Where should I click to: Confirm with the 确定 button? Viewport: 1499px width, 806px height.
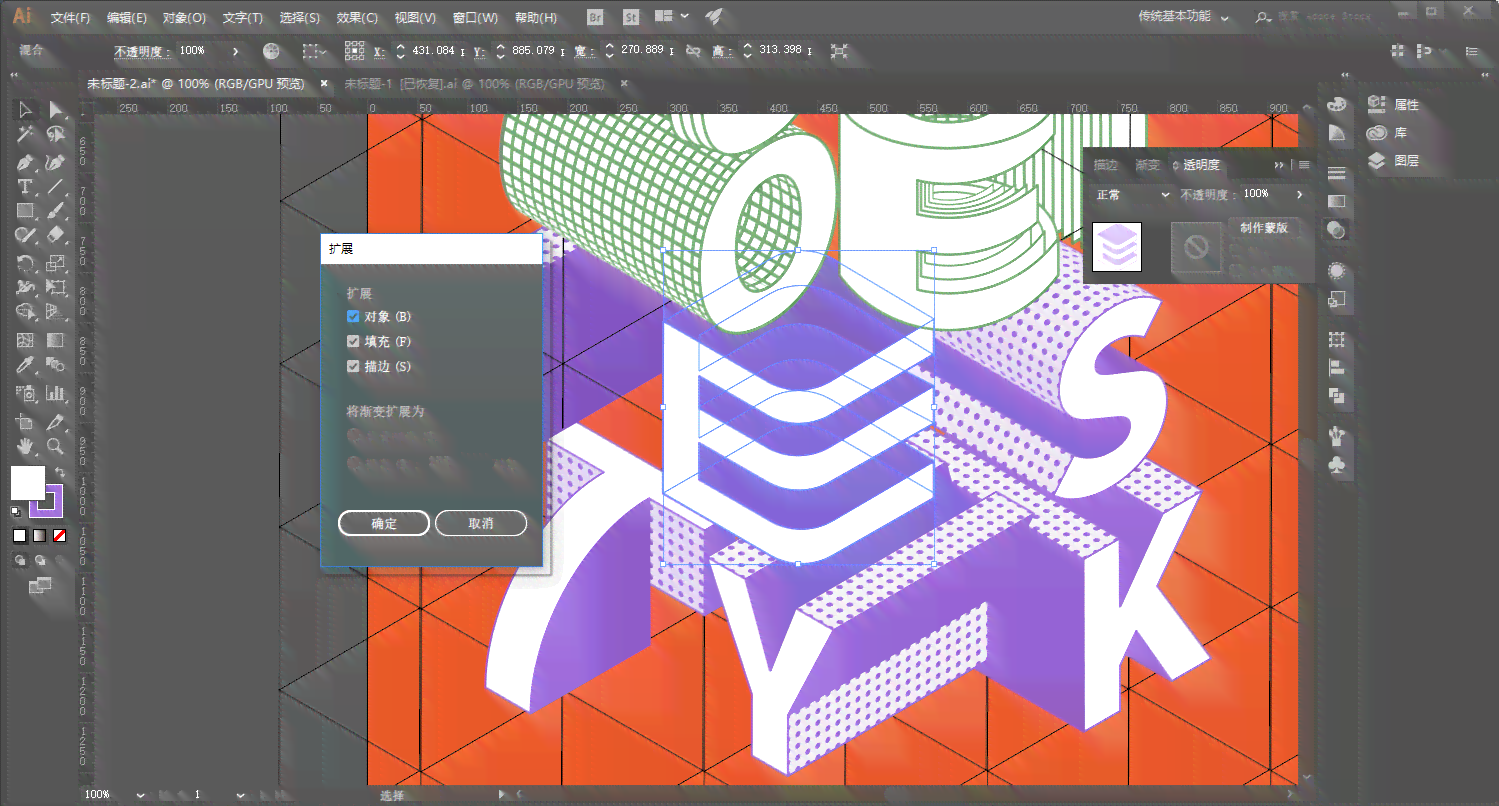tap(384, 523)
